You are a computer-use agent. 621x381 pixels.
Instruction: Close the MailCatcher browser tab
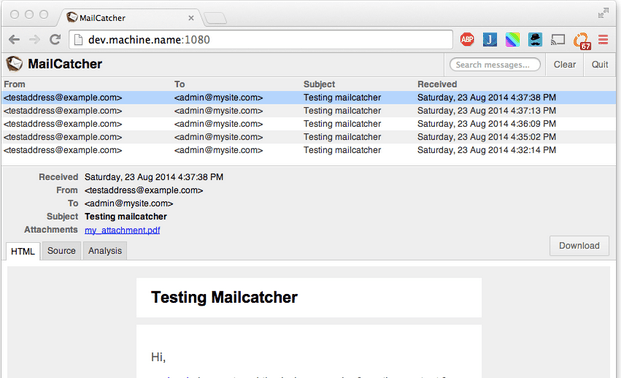tap(191, 18)
